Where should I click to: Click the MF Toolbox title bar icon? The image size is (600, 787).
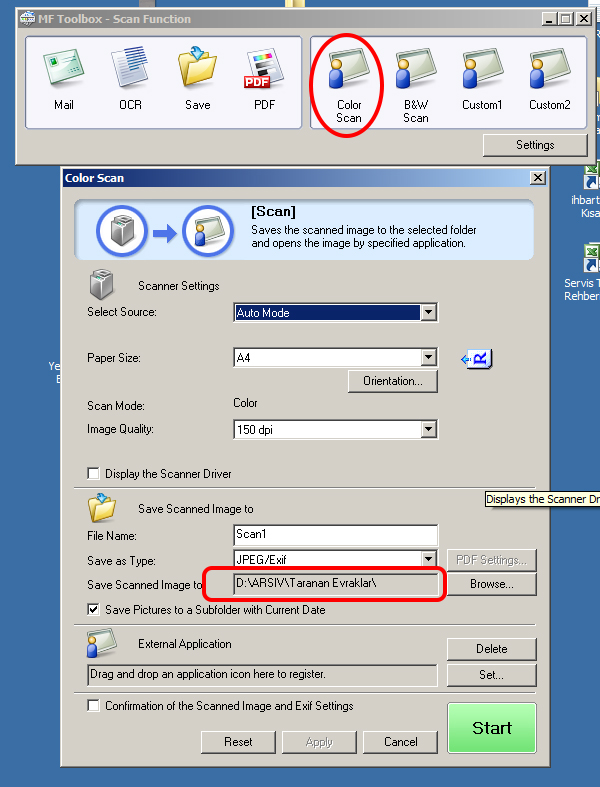pos(27,19)
